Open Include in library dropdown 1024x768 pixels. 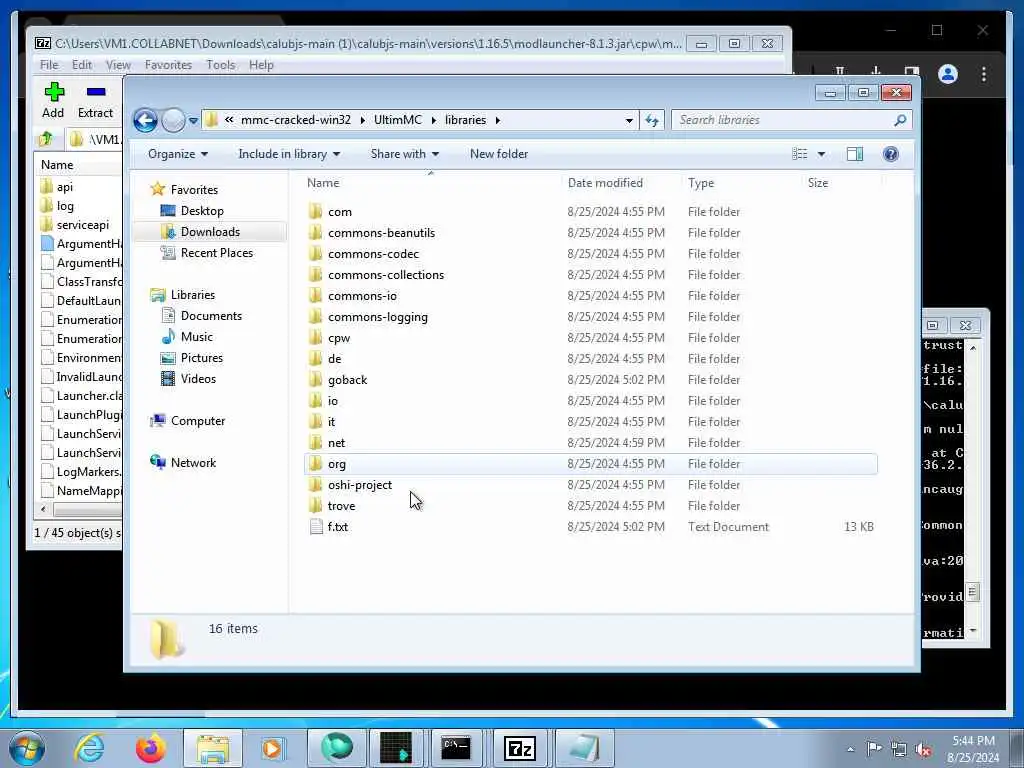tap(289, 154)
